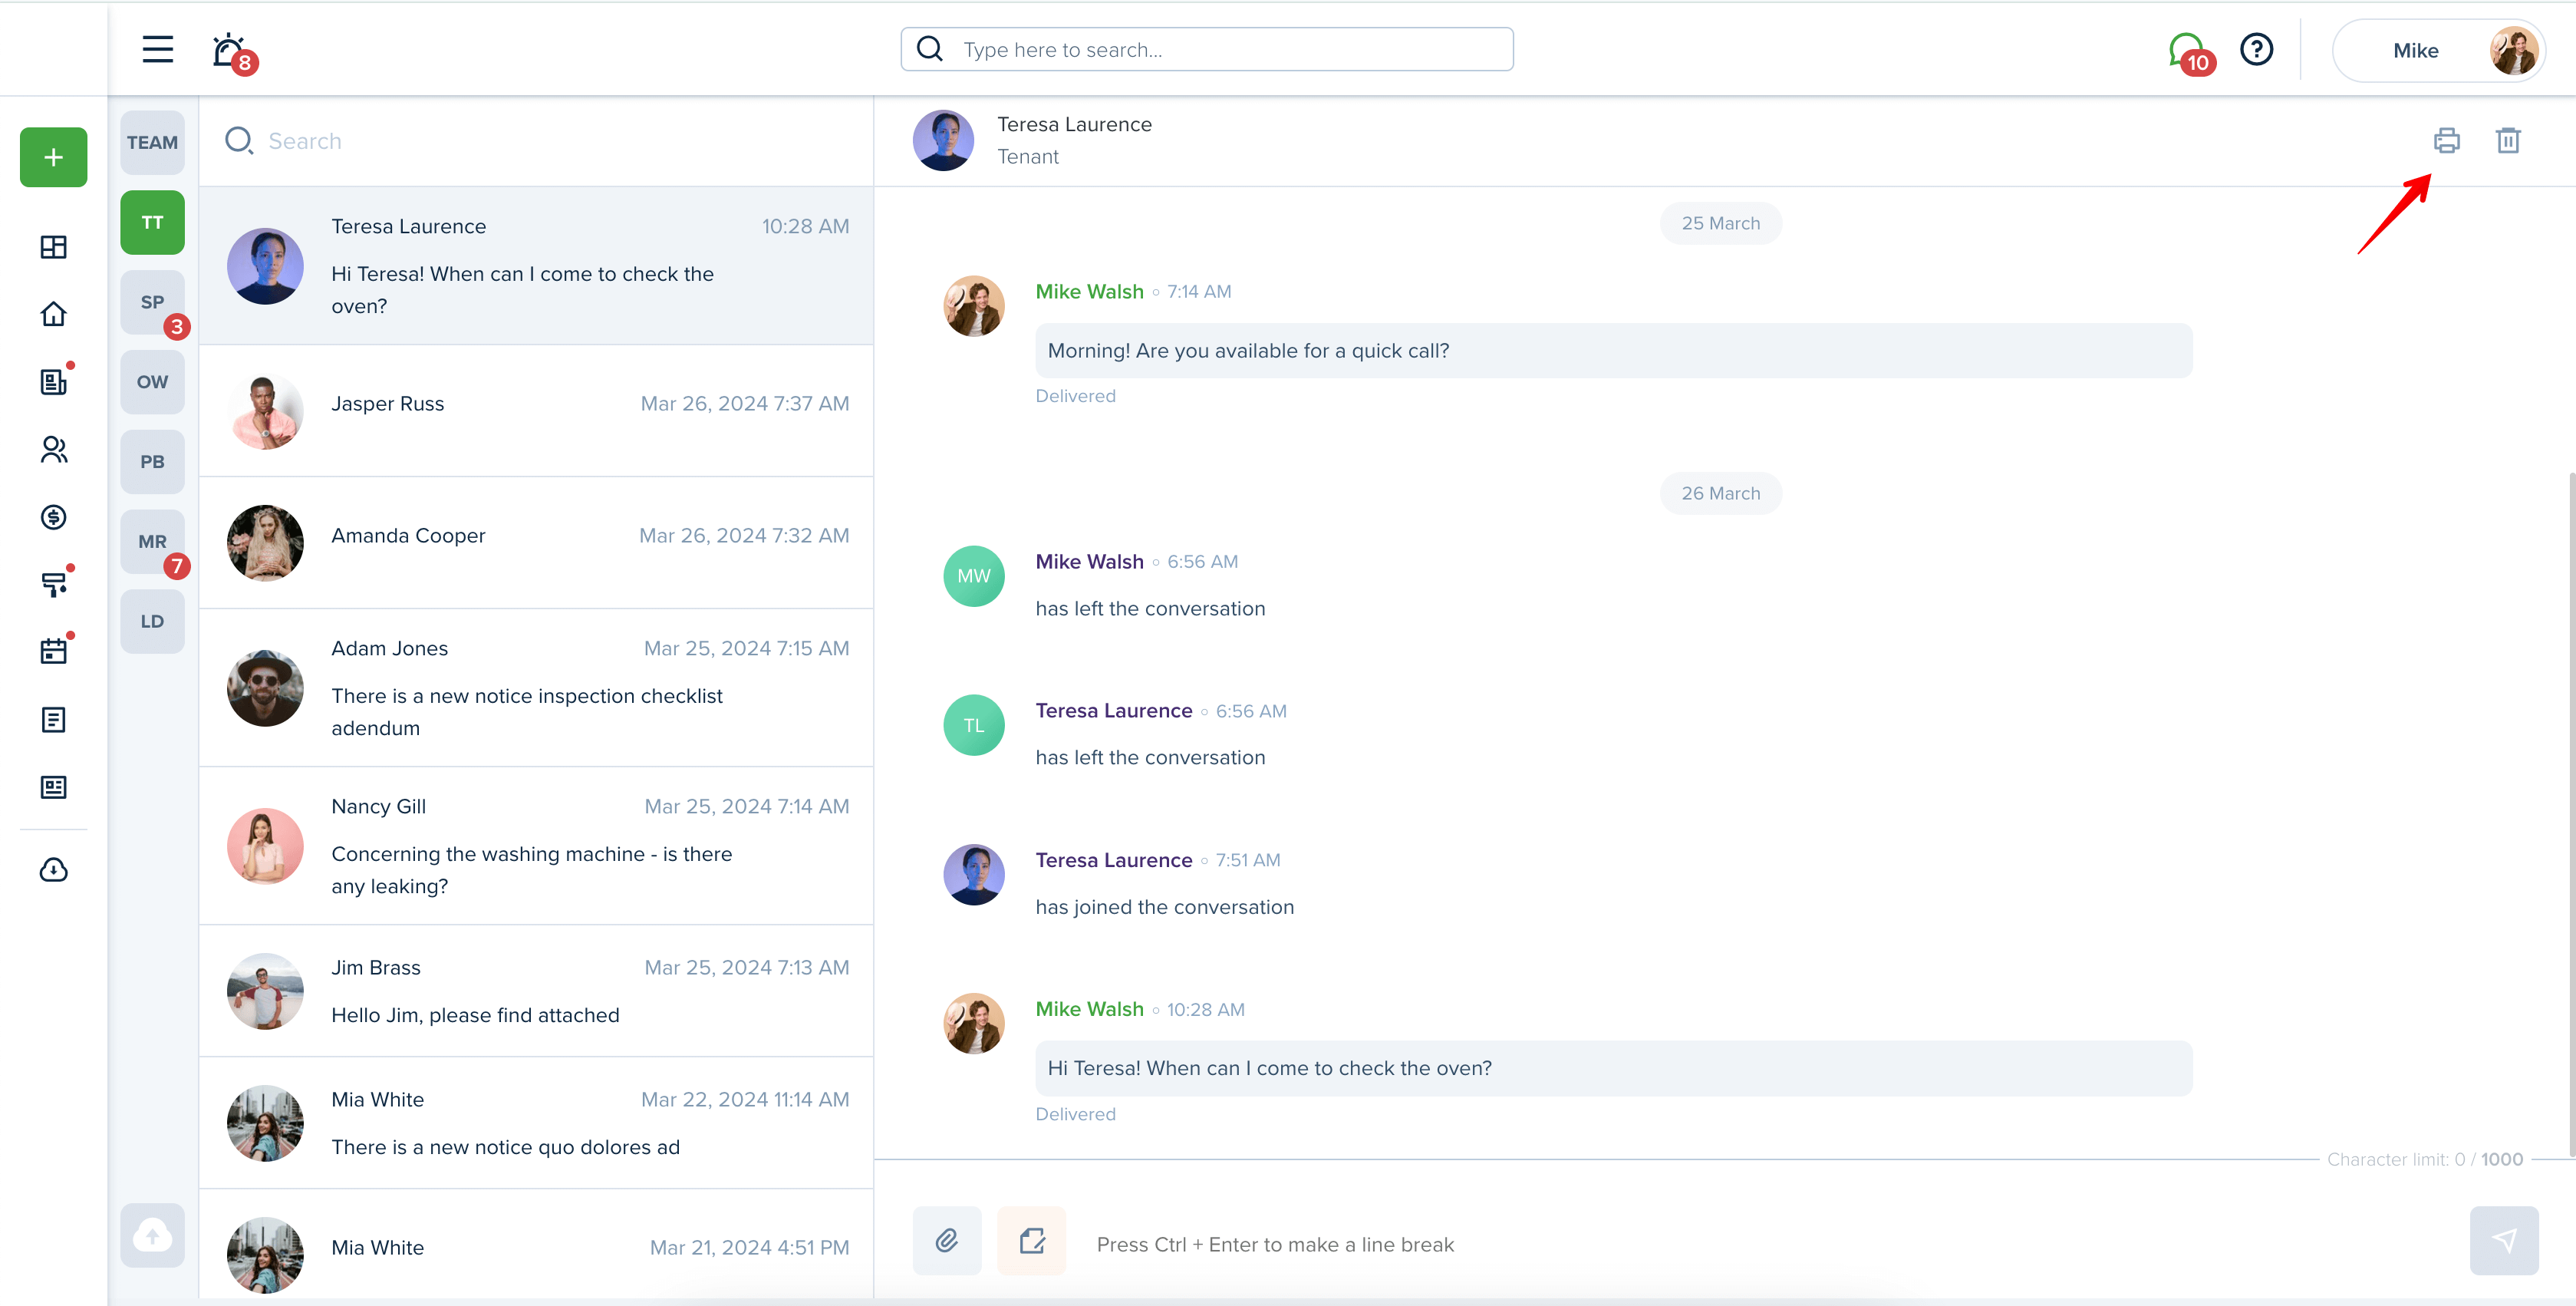Click Mike Walsh name at 7:14 AM

pos(1089,291)
